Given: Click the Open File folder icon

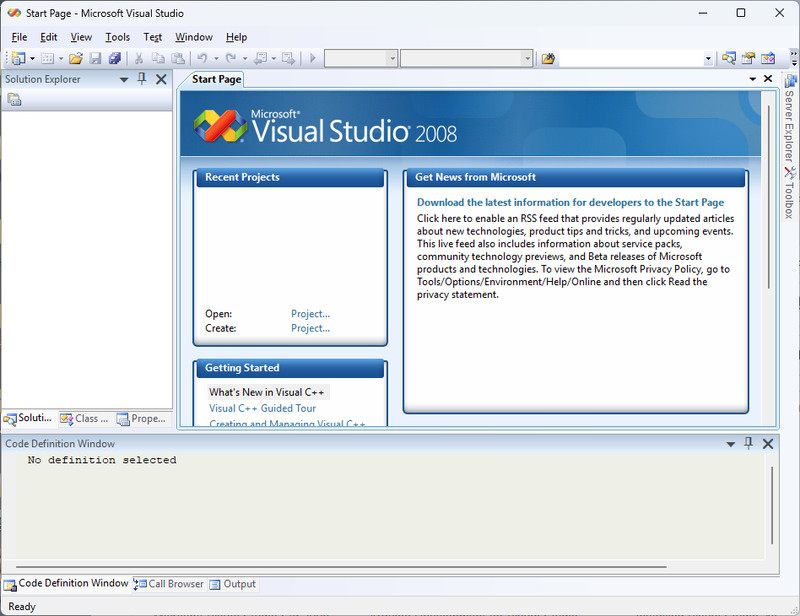Looking at the screenshot, I should (76, 58).
